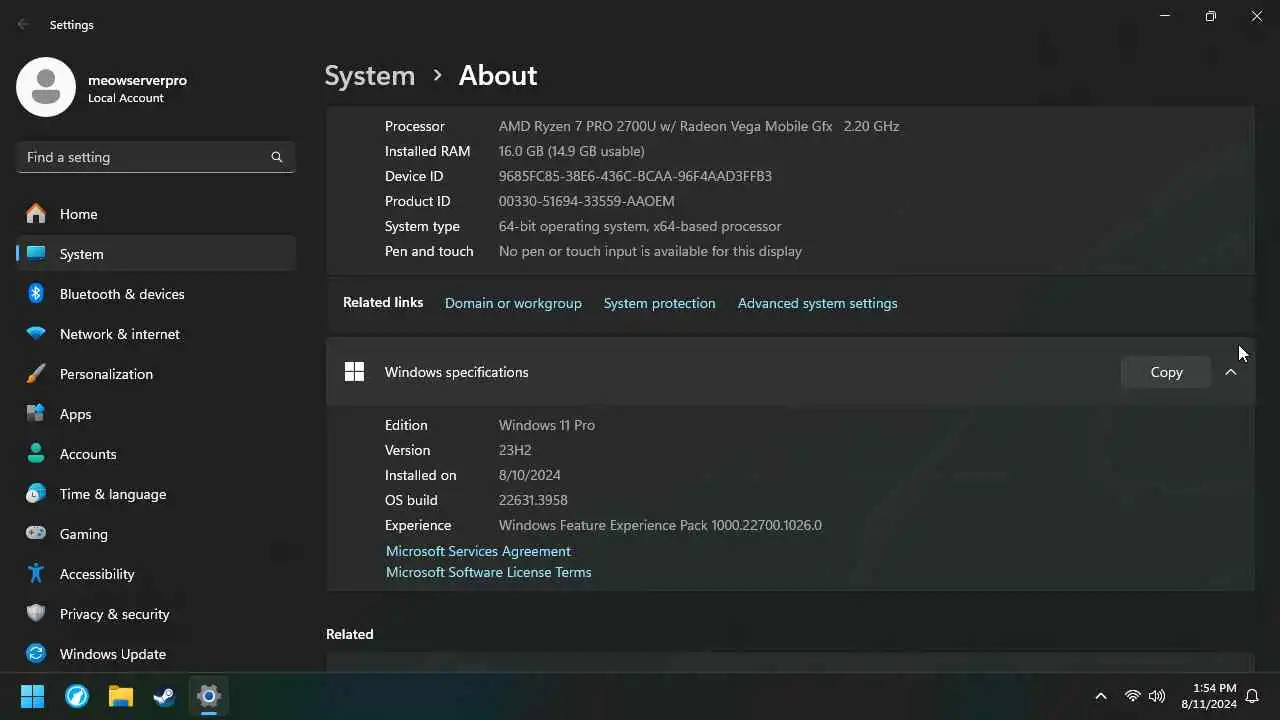Open Microsoft Software License Terms link

click(489, 572)
